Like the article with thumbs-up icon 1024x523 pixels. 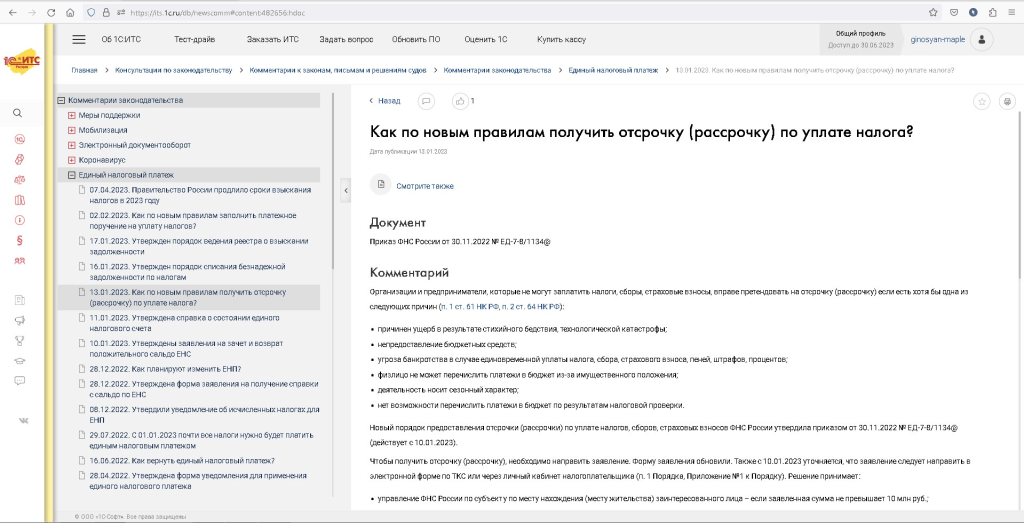pyautogui.click(x=460, y=101)
